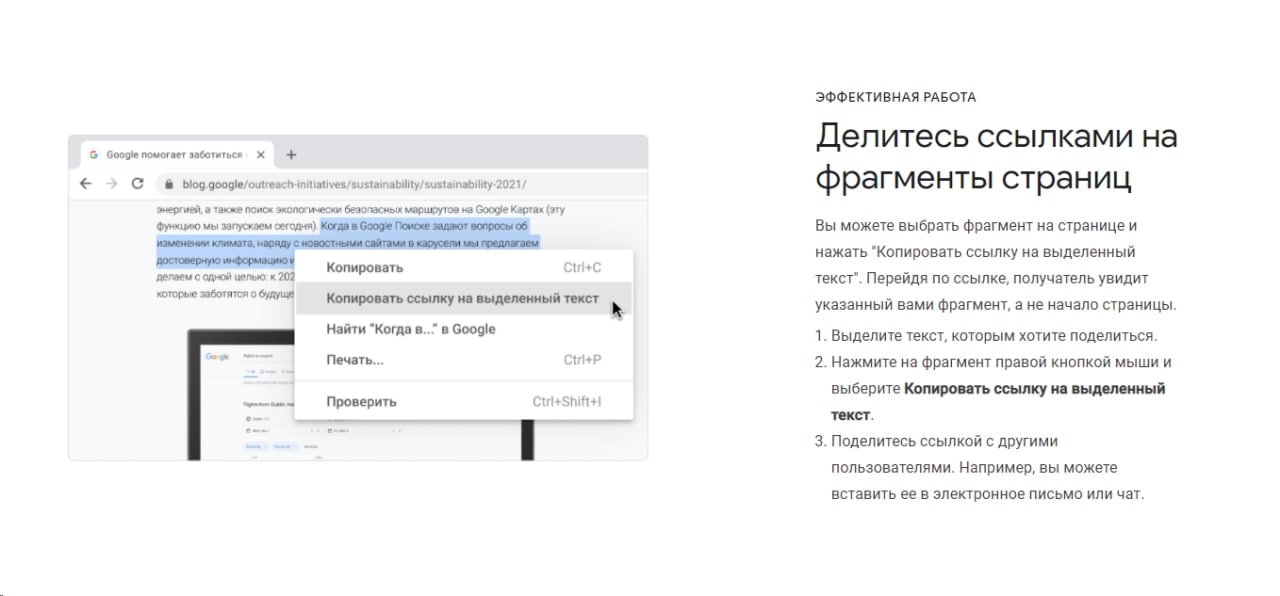Select the 'Google помогает заботиться' tab
The height and width of the screenshot is (596, 1280).
pyautogui.click(x=176, y=155)
